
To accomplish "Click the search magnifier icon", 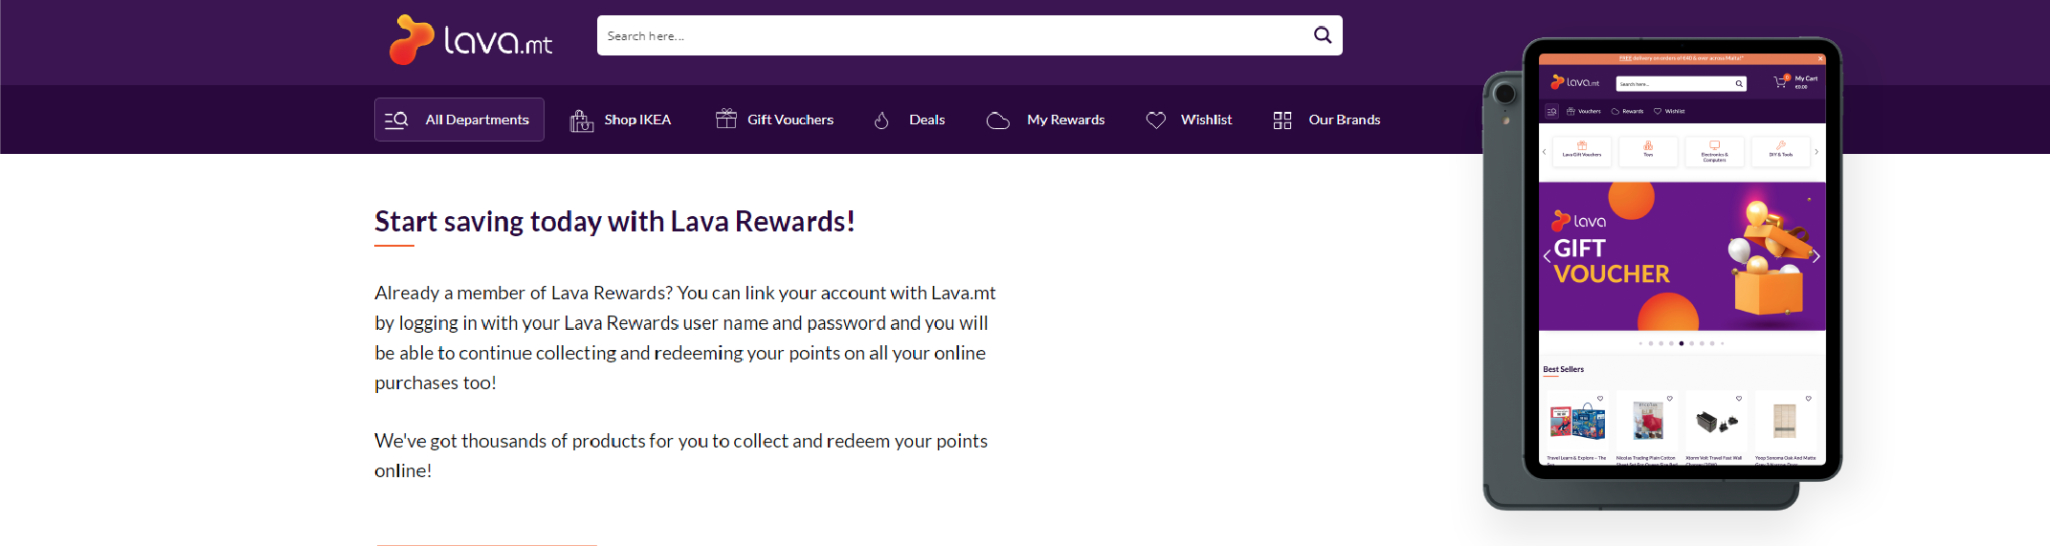I will [1322, 35].
